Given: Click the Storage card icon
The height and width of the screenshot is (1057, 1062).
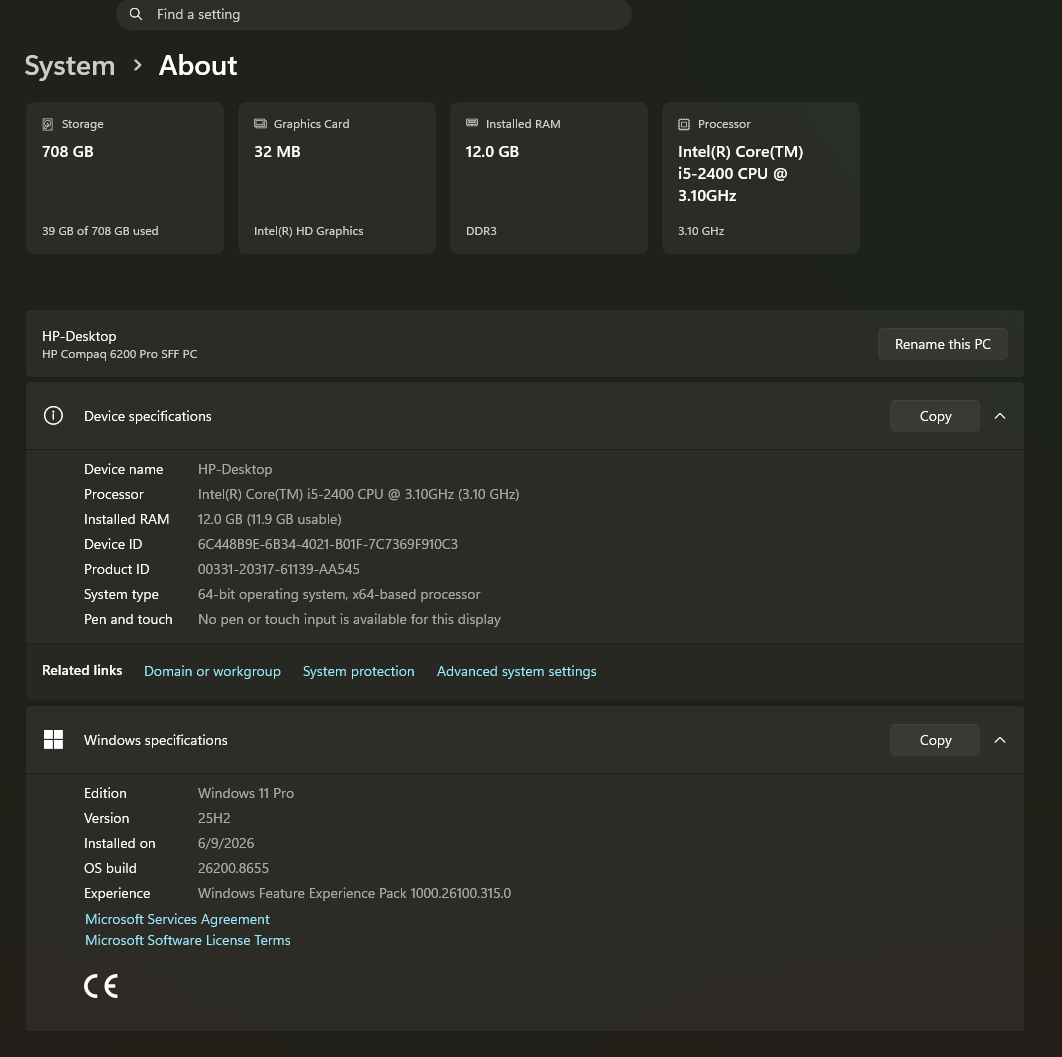Looking at the screenshot, I should click(48, 124).
